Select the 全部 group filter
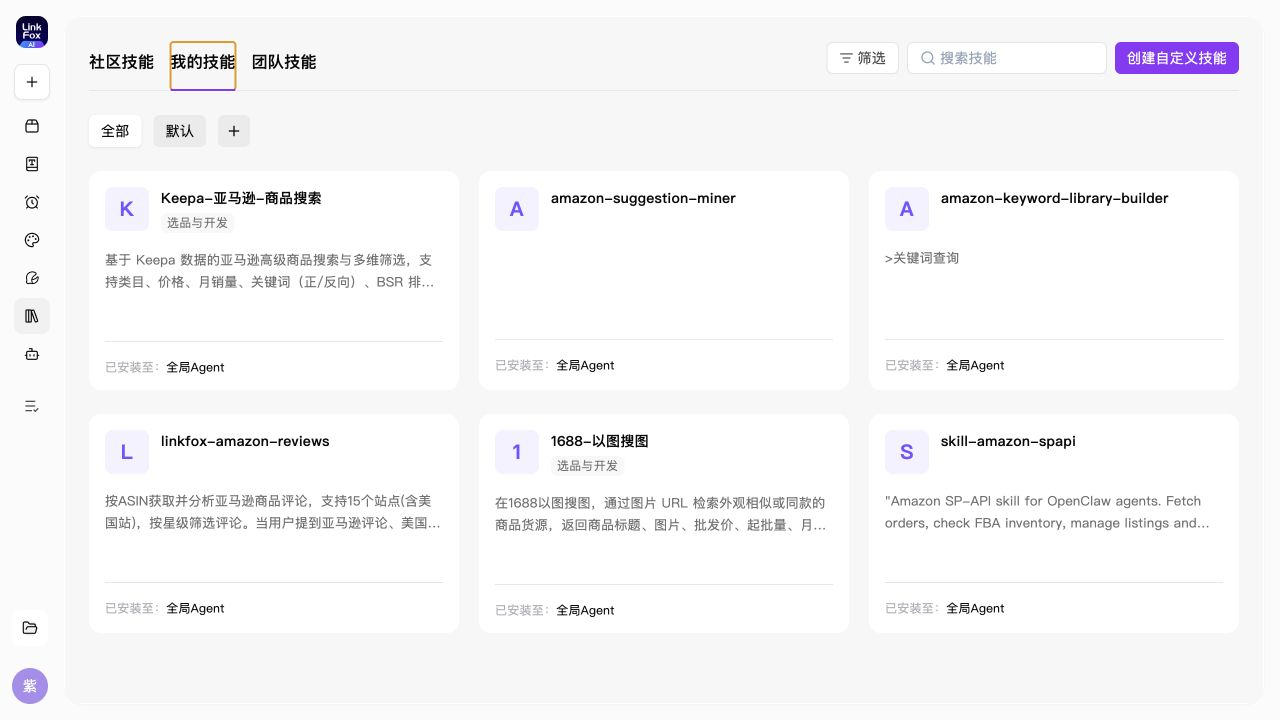This screenshot has width=1280, height=720. point(115,131)
